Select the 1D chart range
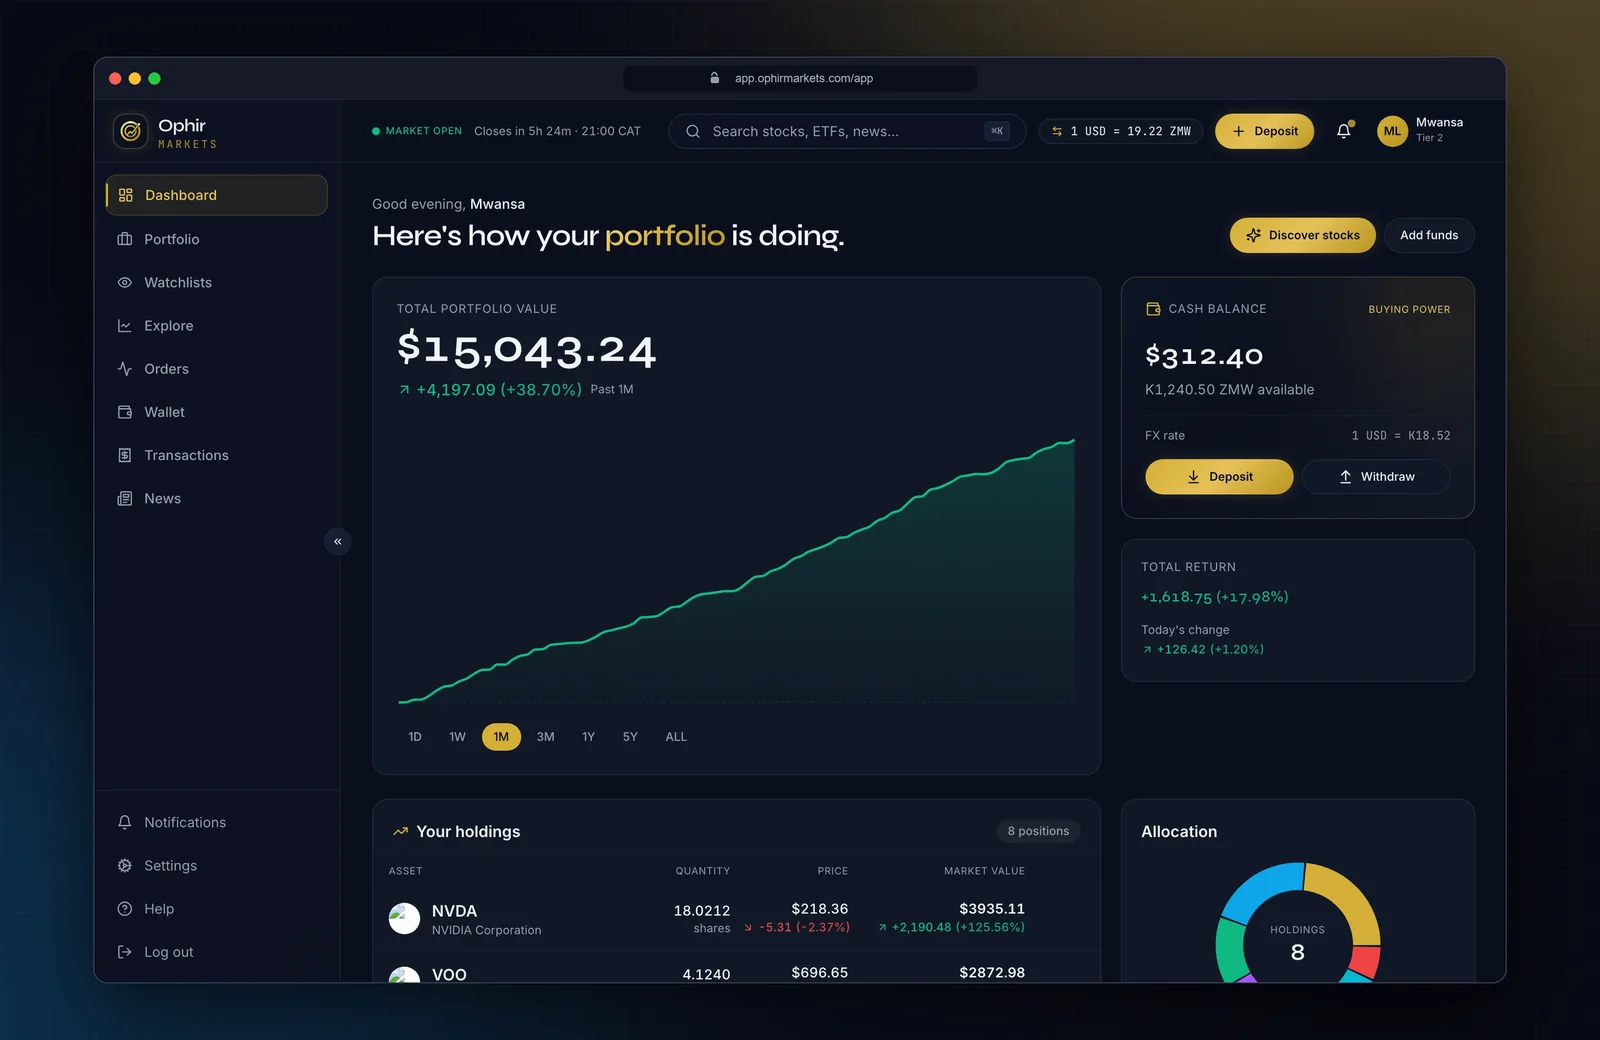 (415, 737)
